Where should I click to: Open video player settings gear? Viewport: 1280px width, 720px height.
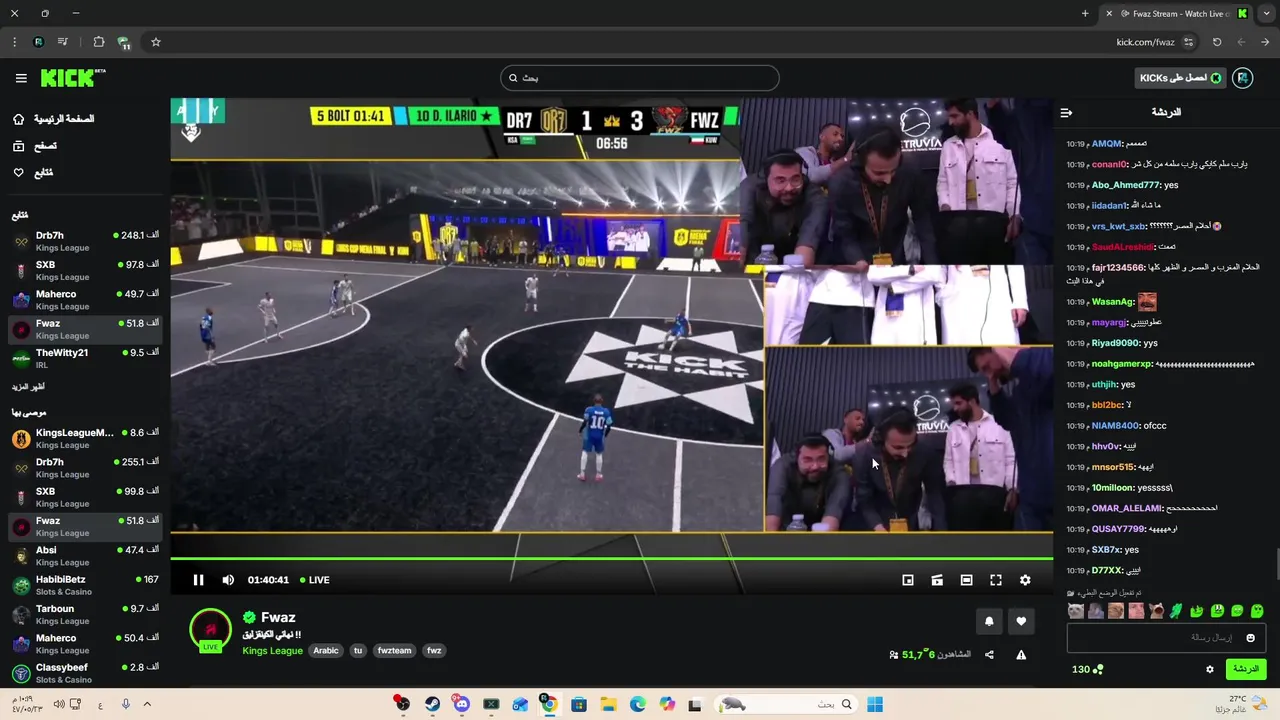(1025, 580)
